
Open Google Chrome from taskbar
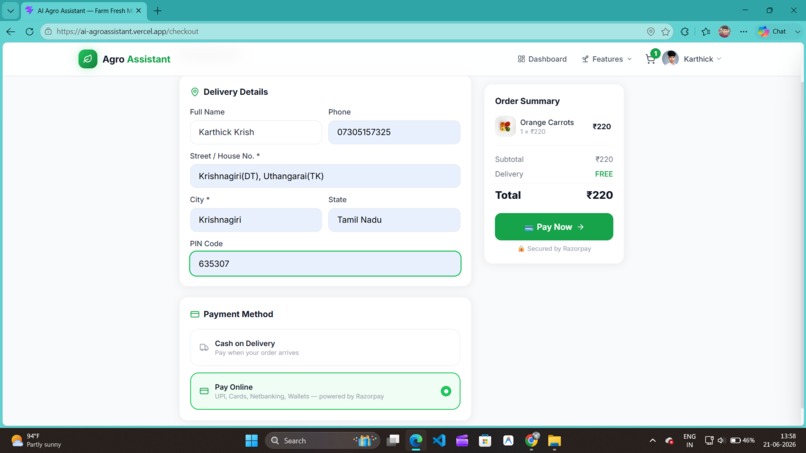pos(532,440)
